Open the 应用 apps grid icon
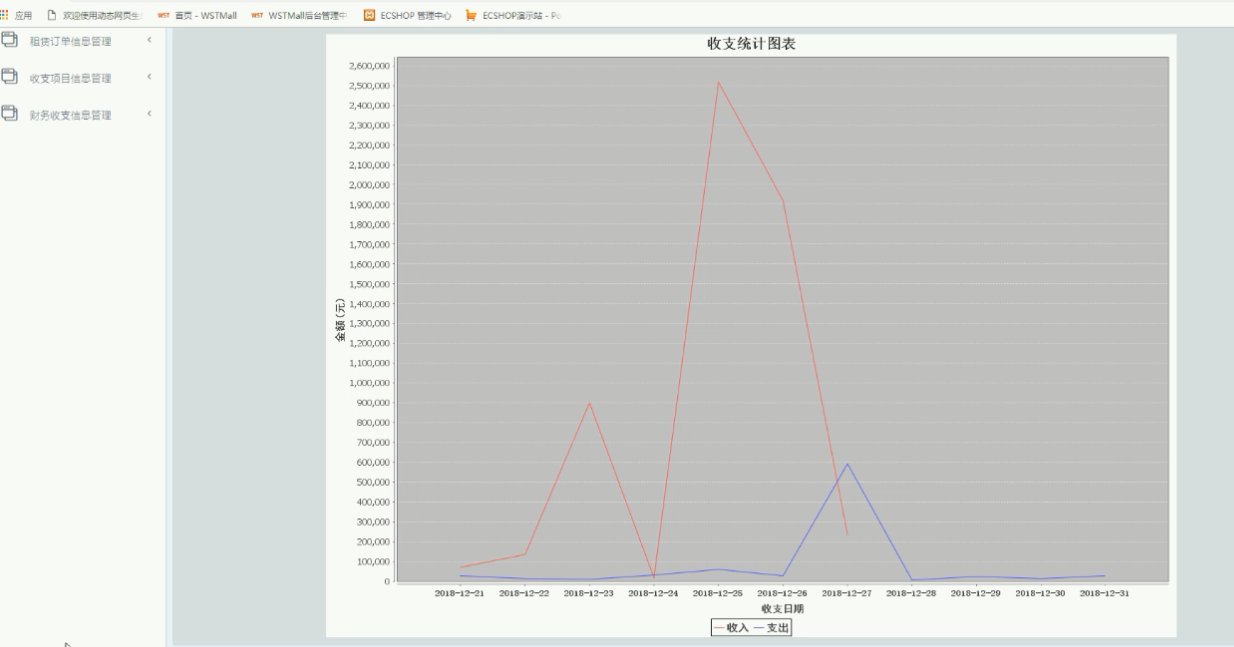The width and height of the screenshot is (1234, 647). pyautogui.click(x=4, y=15)
